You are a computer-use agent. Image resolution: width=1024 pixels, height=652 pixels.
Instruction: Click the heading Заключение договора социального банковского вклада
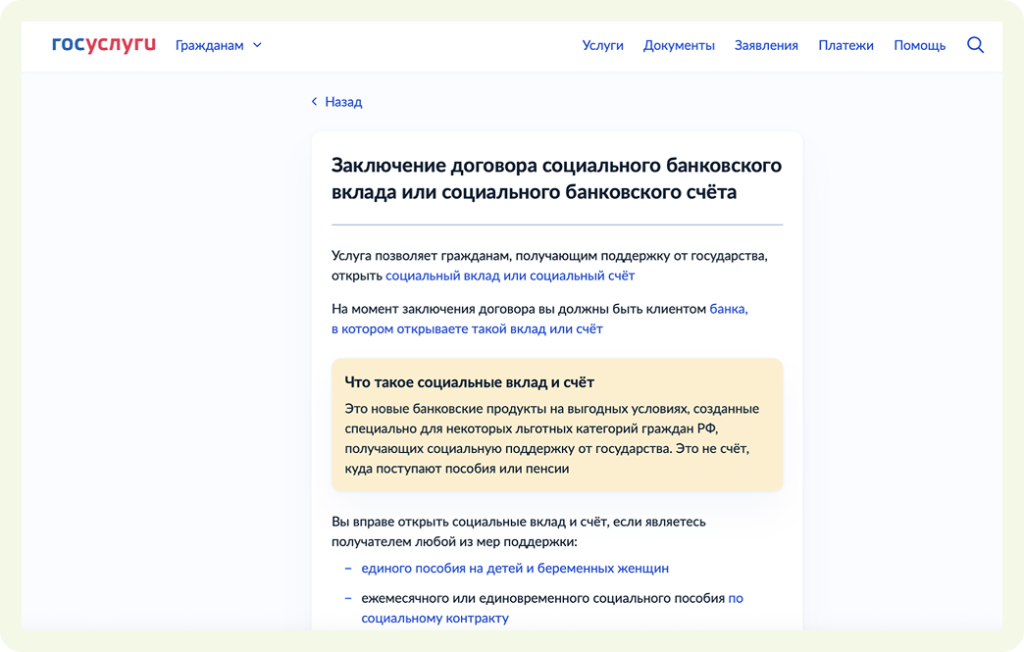click(556, 178)
